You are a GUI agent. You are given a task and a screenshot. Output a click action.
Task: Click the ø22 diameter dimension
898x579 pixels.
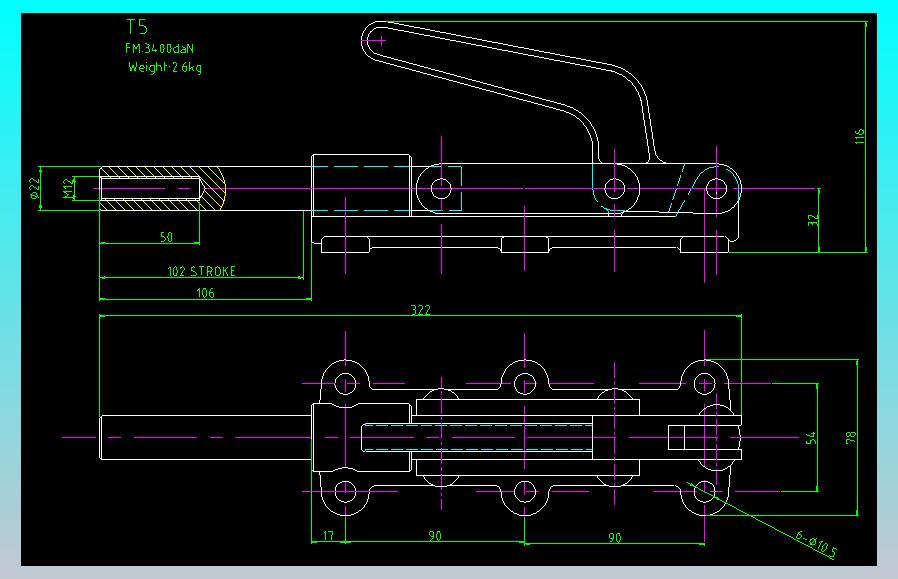click(34, 188)
